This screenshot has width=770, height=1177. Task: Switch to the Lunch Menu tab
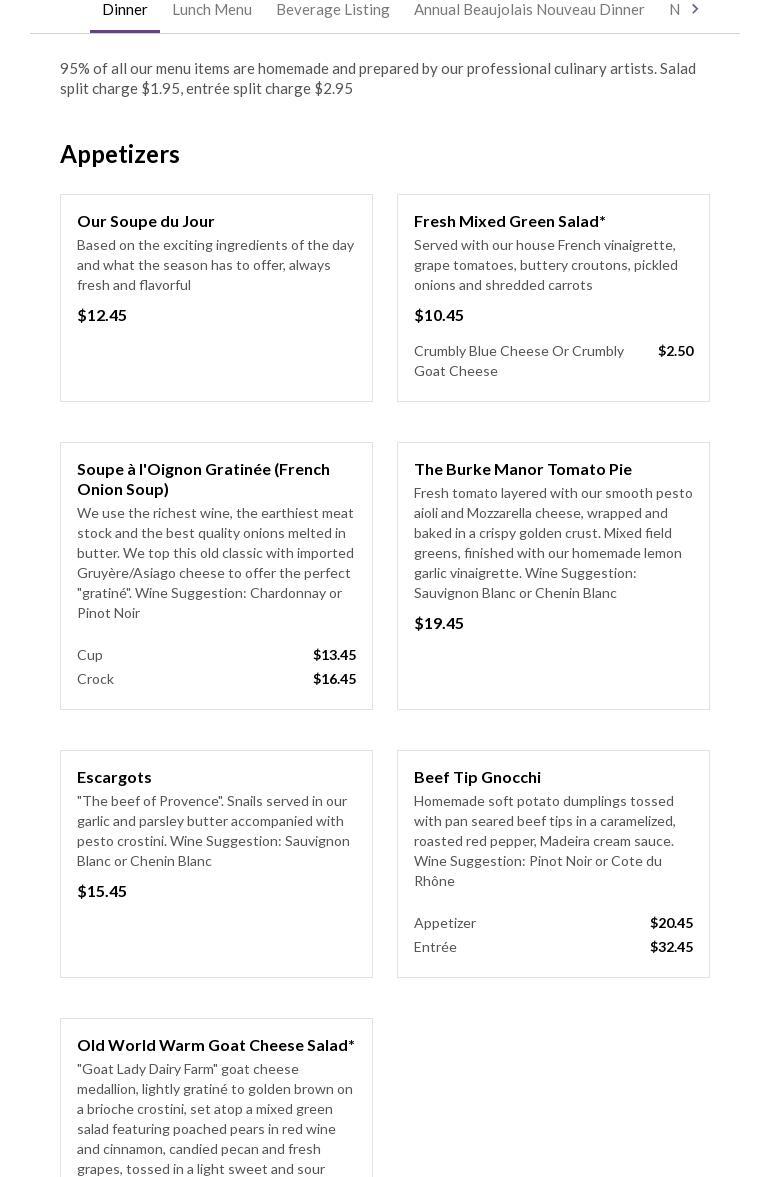tap(212, 10)
